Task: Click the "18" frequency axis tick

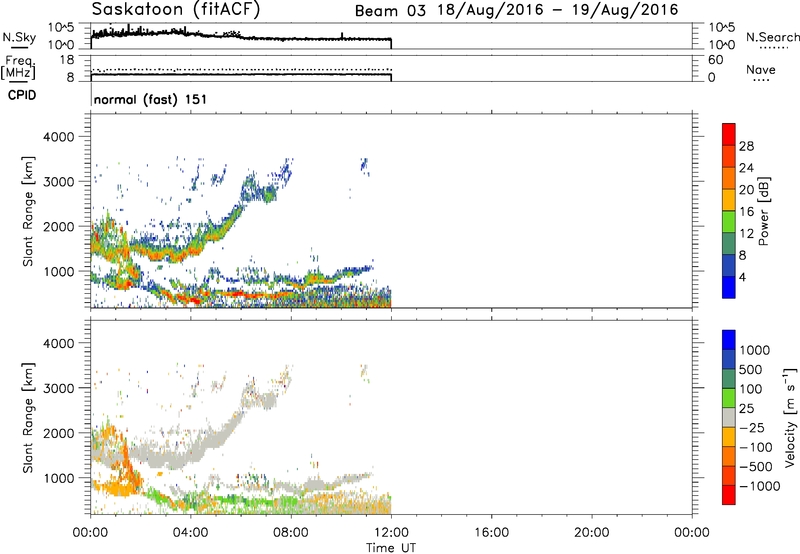Action: [67, 60]
